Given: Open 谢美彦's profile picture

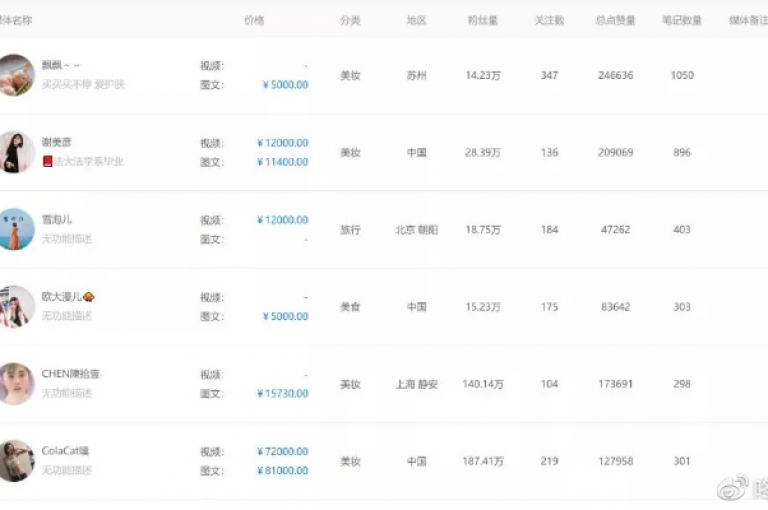Looking at the screenshot, I should pyautogui.click(x=16, y=152).
